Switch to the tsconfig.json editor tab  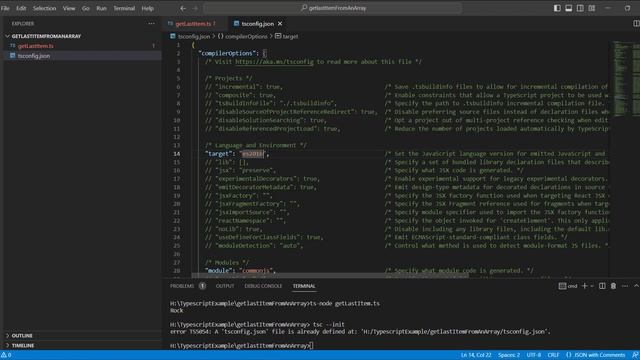pyautogui.click(x=258, y=24)
